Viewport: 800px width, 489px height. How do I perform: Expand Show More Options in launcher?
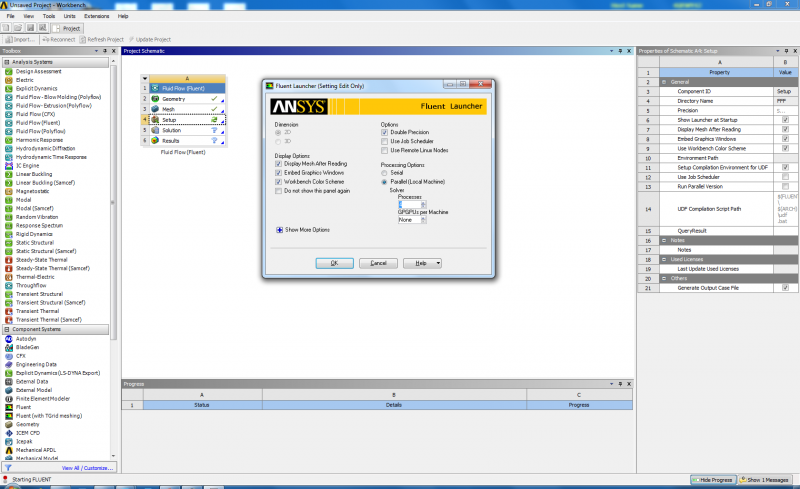[x=280, y=230]
